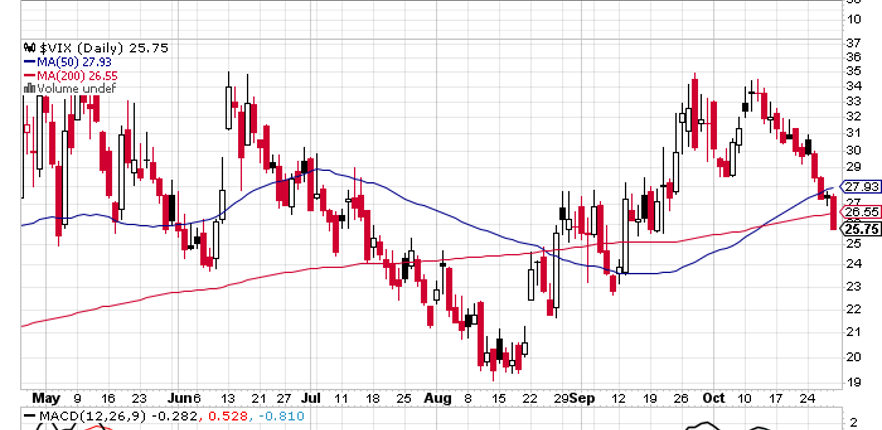This screenshot has width=882, height=430.
Task: Select the $VIX (Daily) 25.75 title
Action: pyautogui.click(x=104, y=48)
